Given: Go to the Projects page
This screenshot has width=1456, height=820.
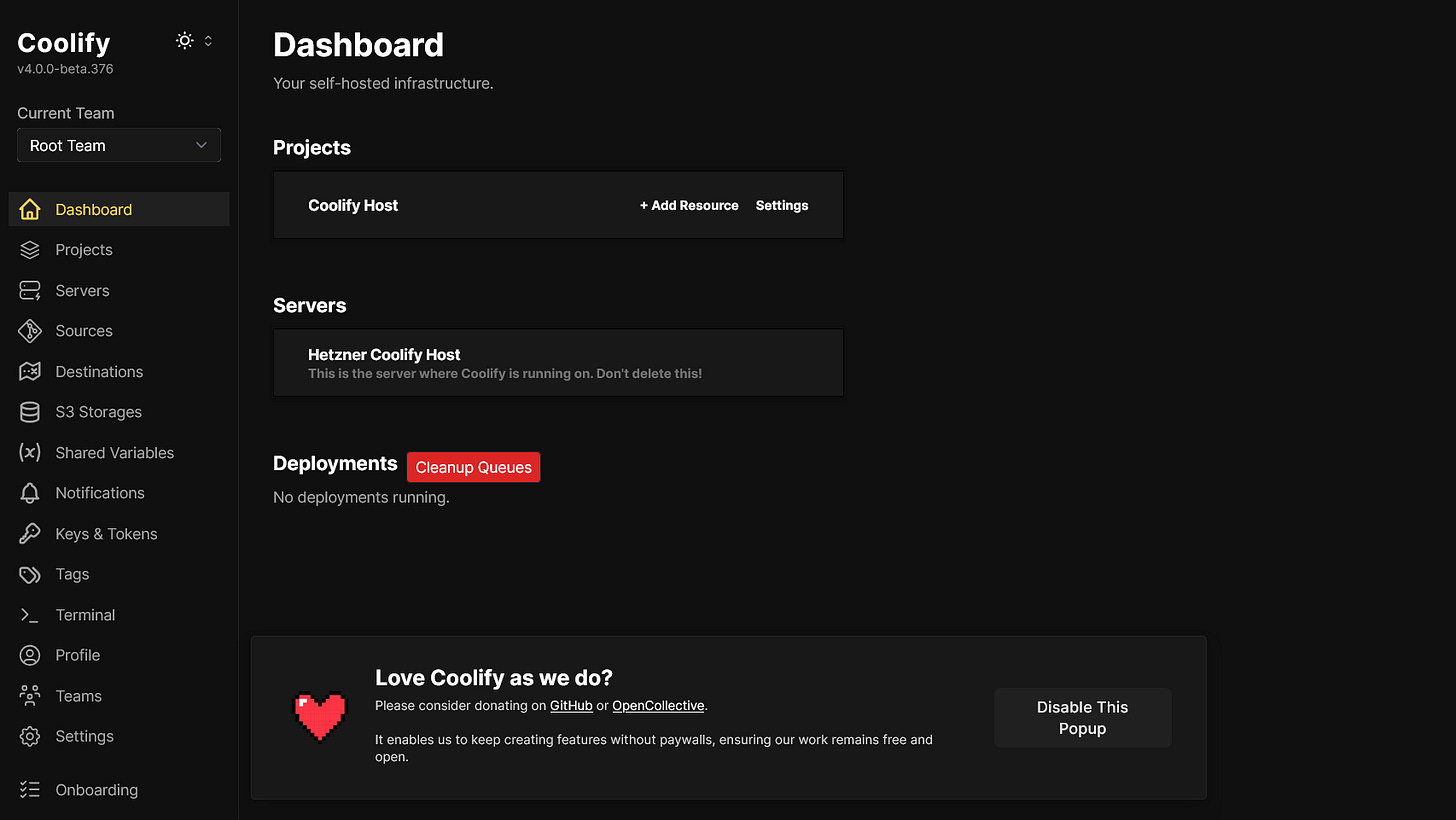Looking at the screenshot, I should pos(81,249).
